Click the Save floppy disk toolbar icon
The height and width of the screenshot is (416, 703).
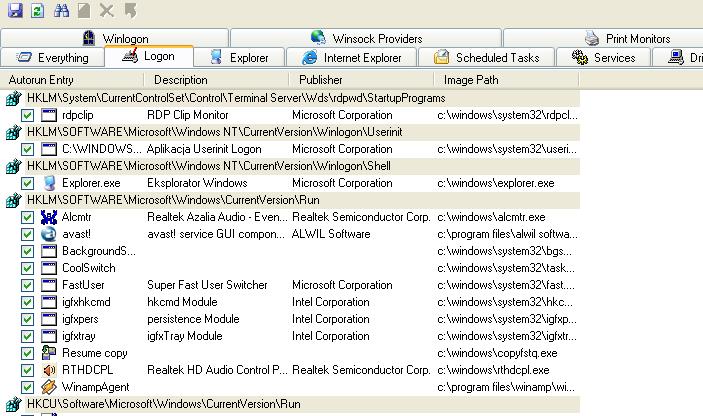(15, 10)
